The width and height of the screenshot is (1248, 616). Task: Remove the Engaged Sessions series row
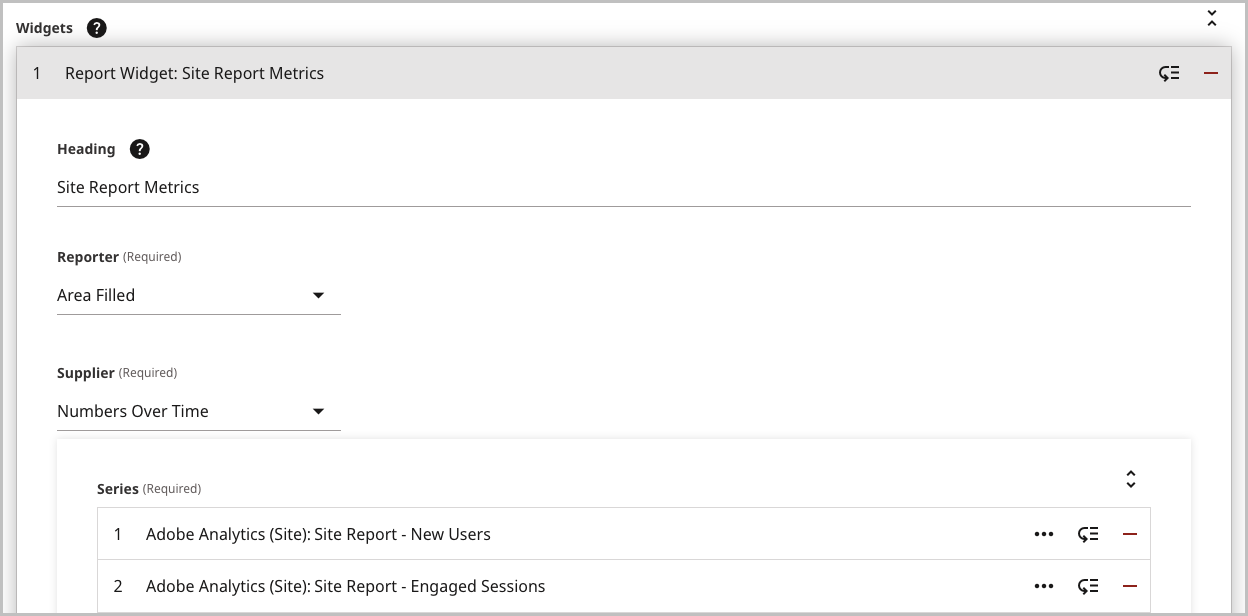click(x=1129, y=586)
